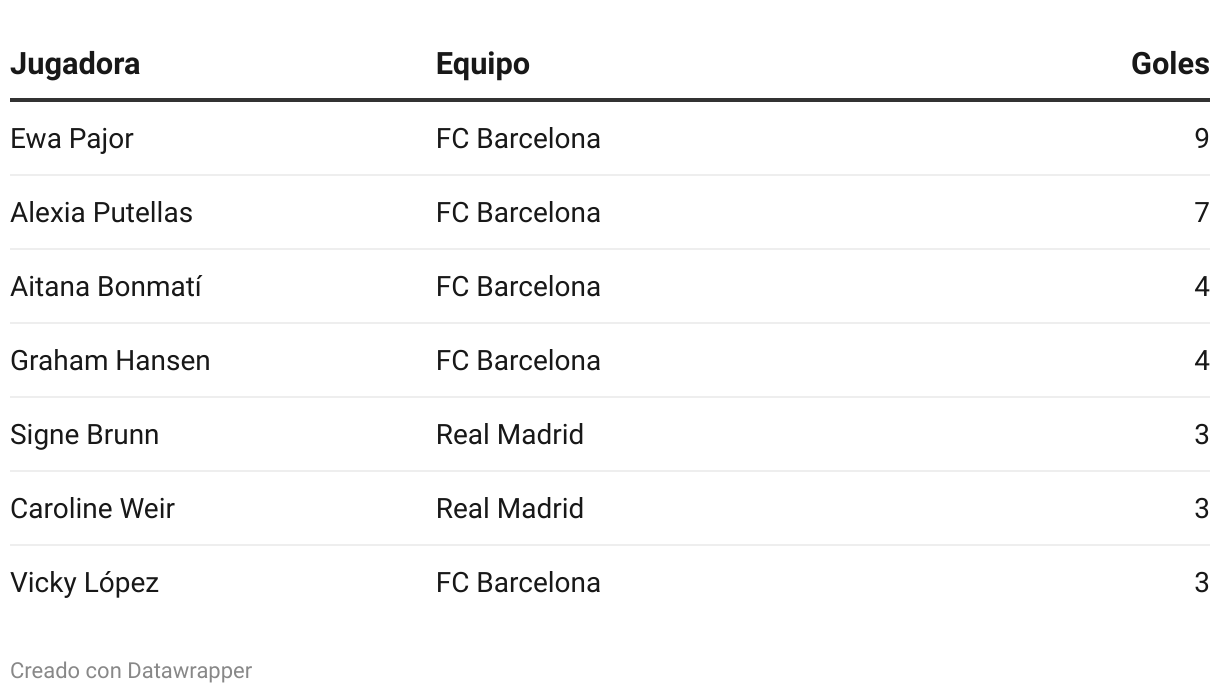Click the Equipo column header
Screen dimensions: 1220x694
click(483, 64)
